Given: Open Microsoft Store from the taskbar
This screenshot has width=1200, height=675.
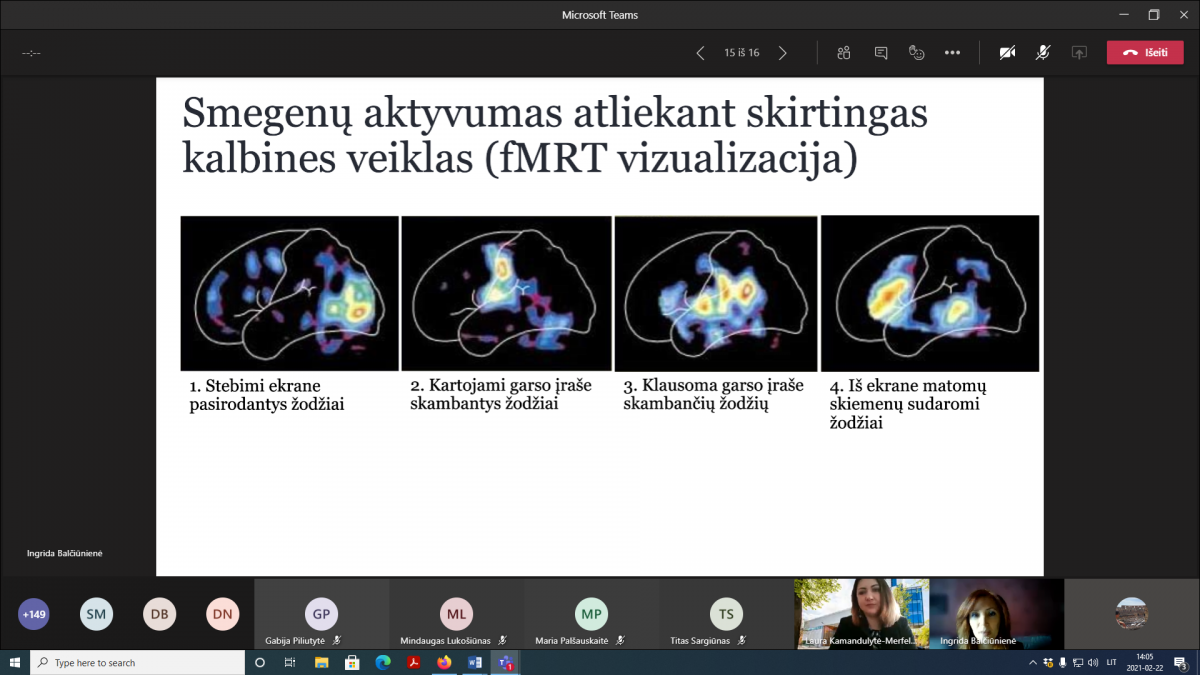Looking at the screenshot, I should 352,662.
